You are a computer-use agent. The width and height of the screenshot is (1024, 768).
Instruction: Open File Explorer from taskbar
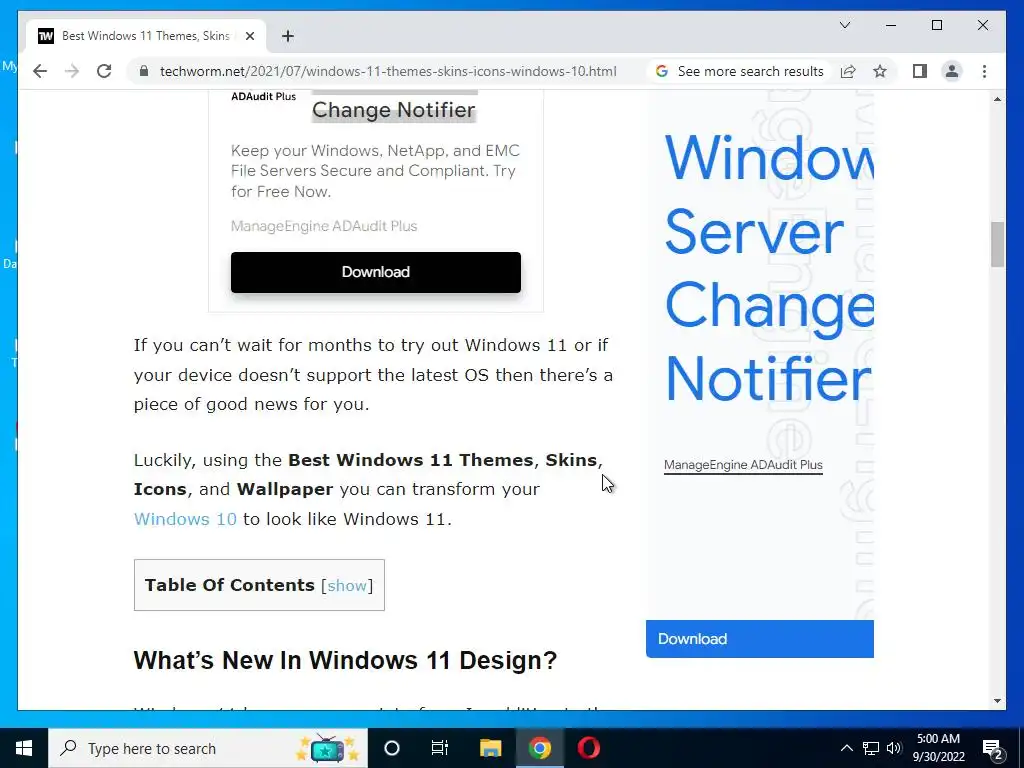(x=490, y=748)
